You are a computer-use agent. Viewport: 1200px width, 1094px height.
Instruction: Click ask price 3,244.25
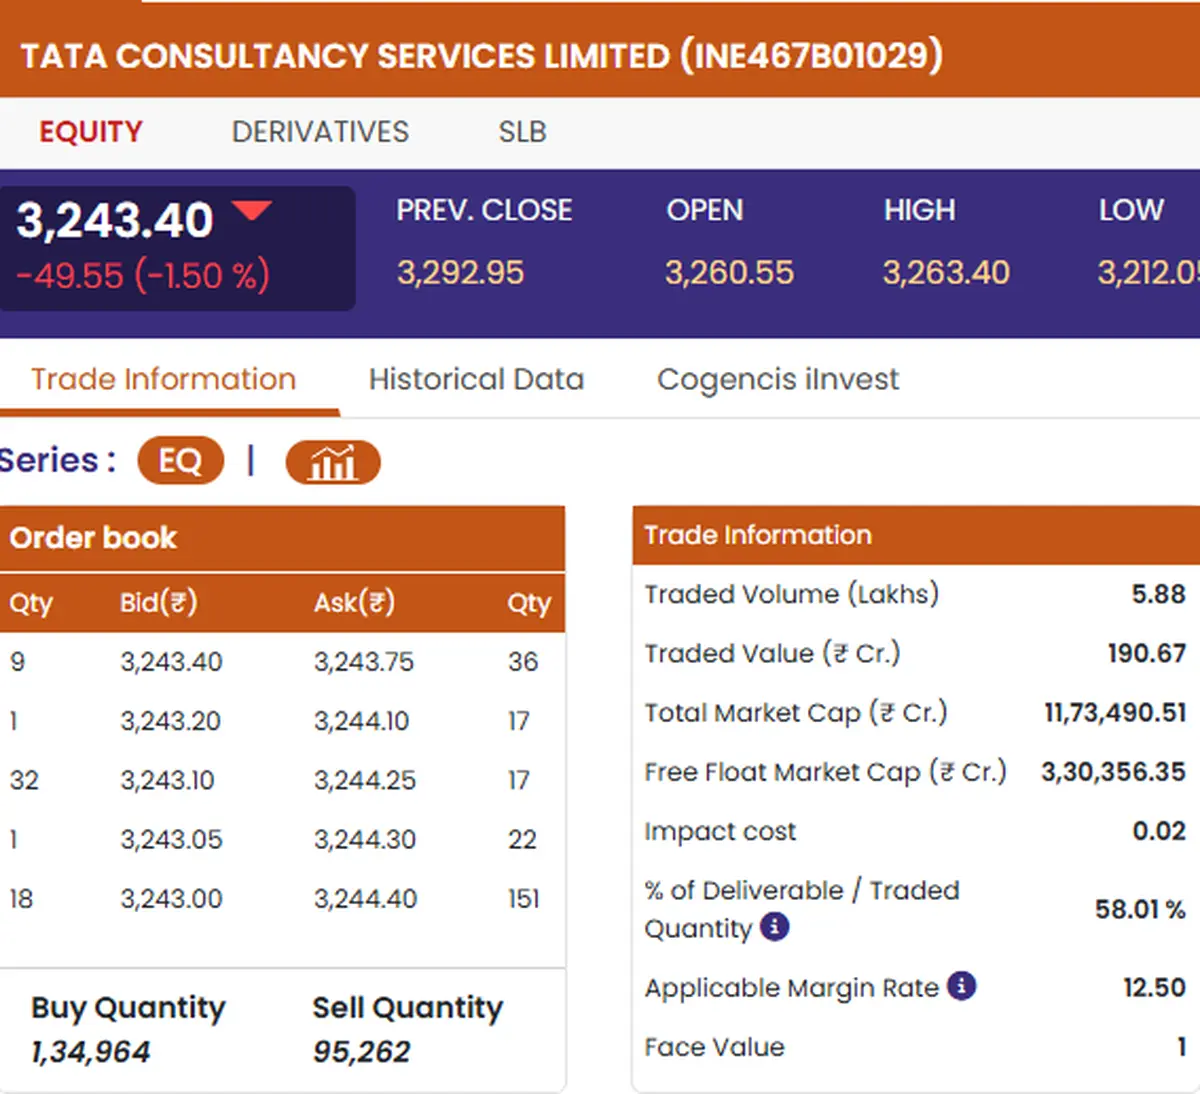pyautogui.click(x=365, y=780)
